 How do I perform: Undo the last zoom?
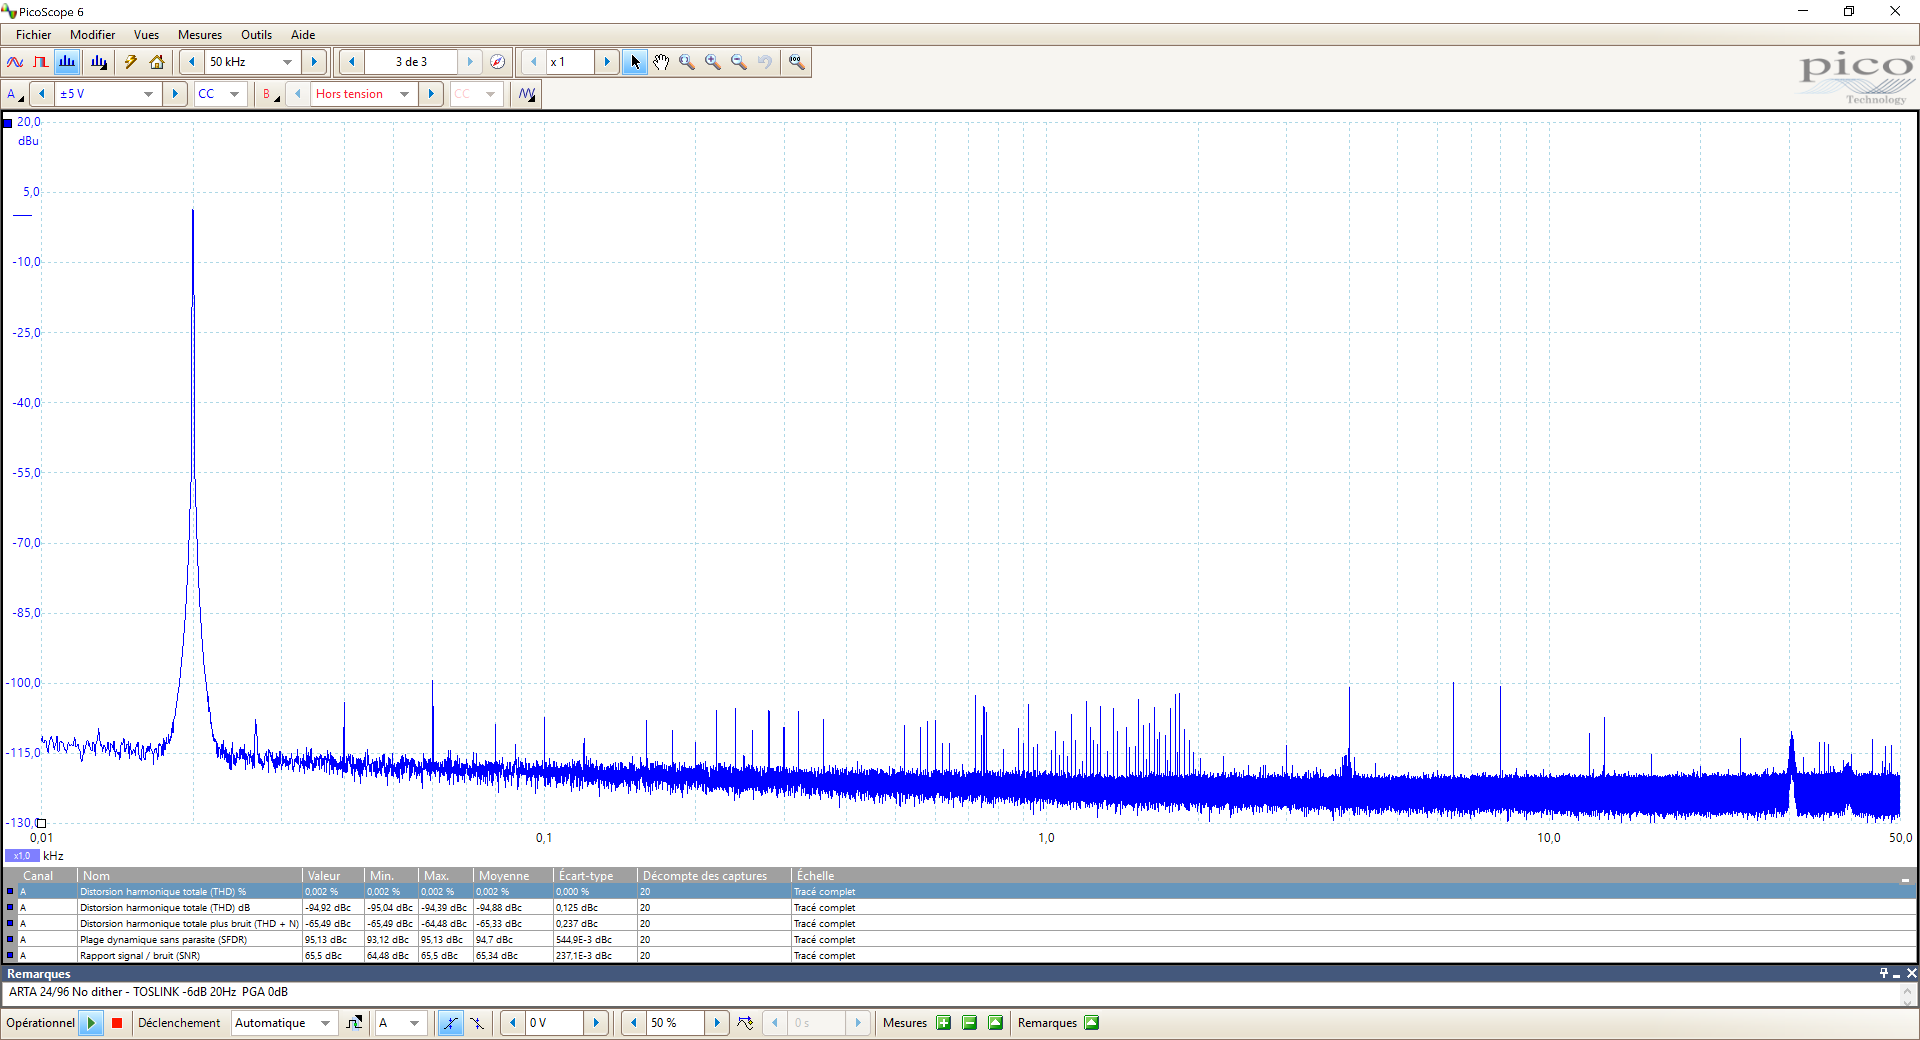pos(765,62)
